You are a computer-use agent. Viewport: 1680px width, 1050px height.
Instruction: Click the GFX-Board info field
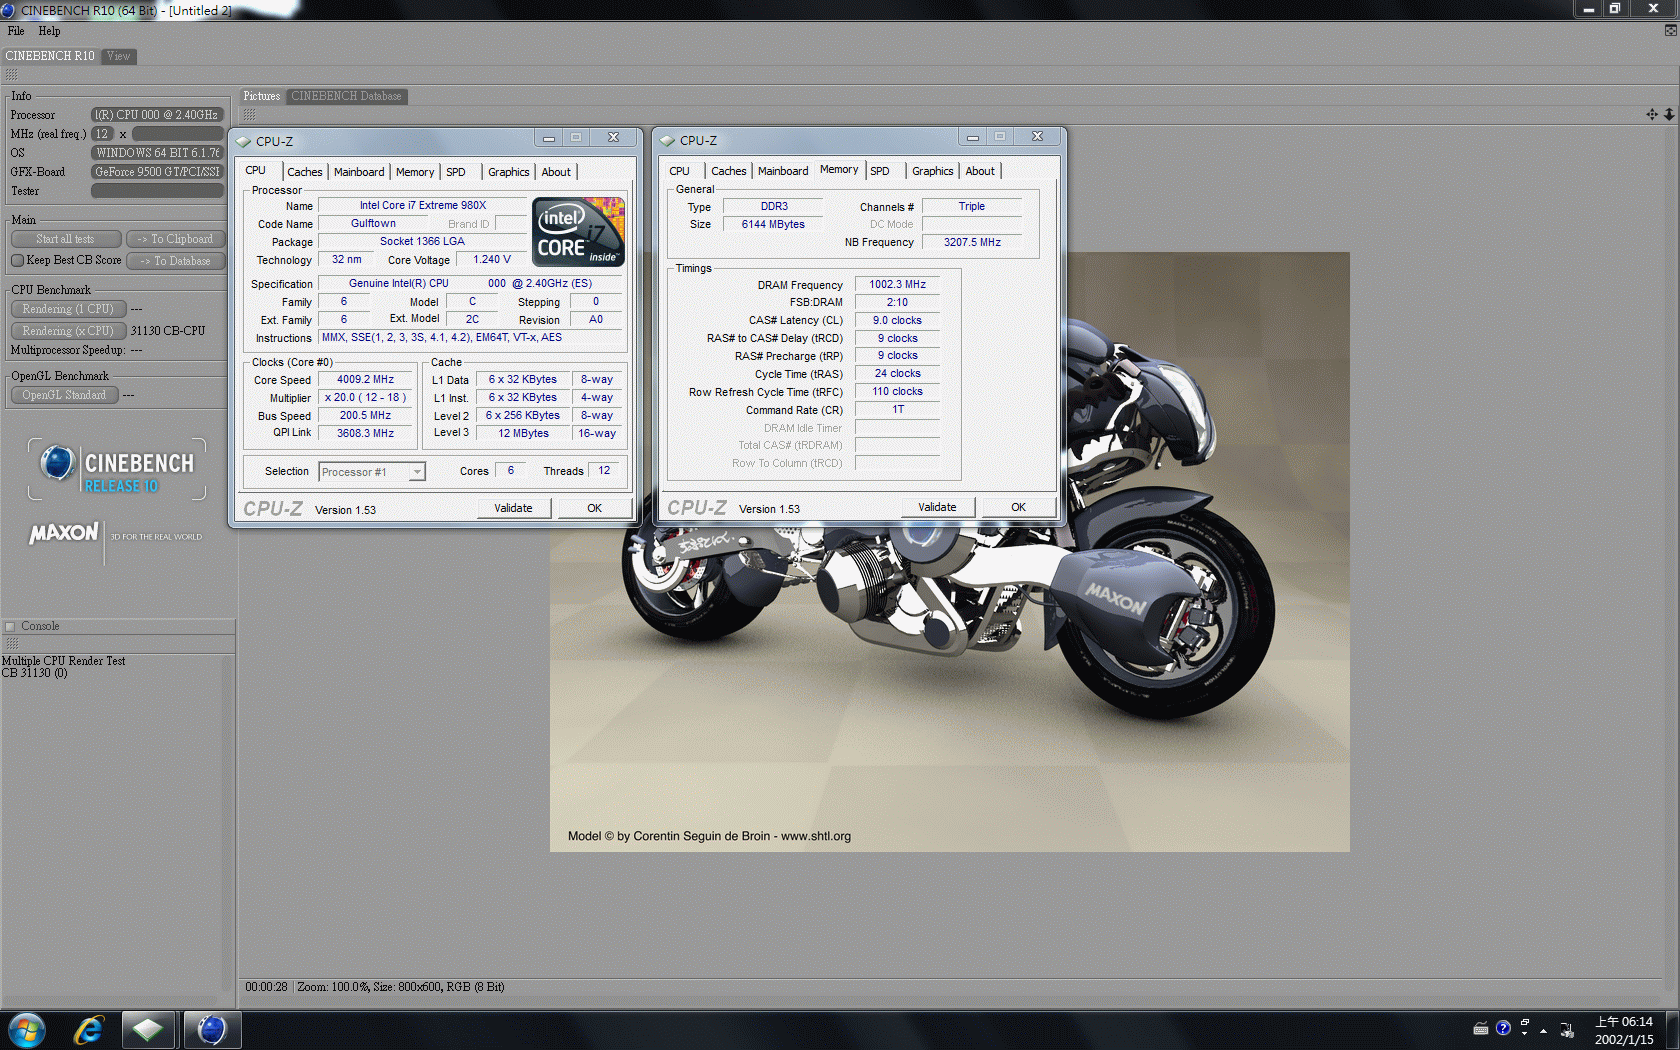click(157, 172)
